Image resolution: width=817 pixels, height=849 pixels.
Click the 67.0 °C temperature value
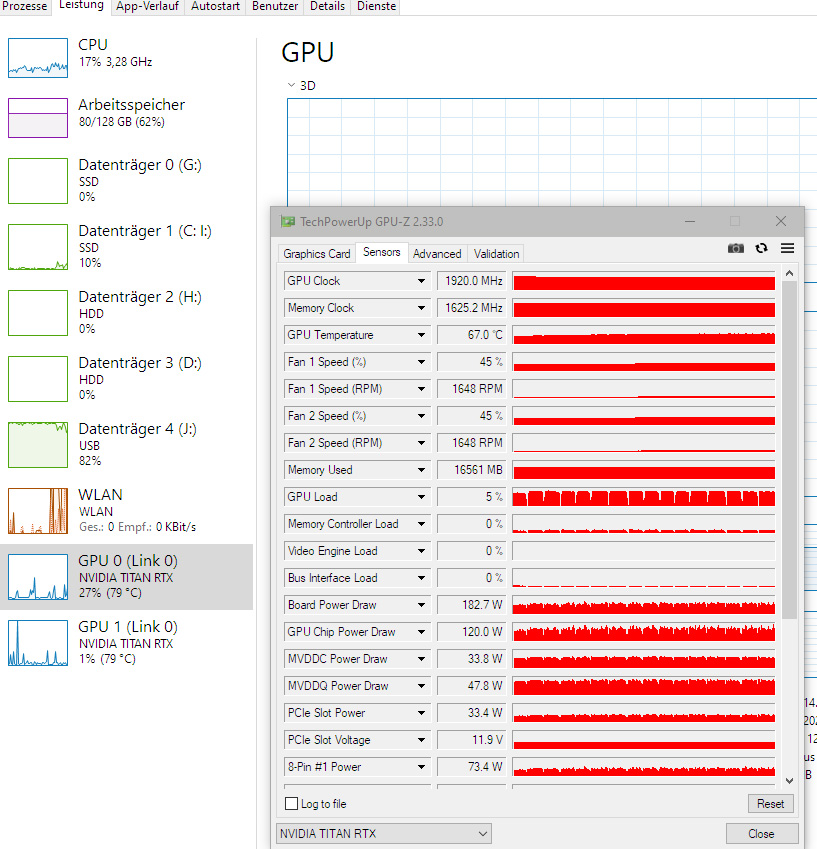coord(472,335)
